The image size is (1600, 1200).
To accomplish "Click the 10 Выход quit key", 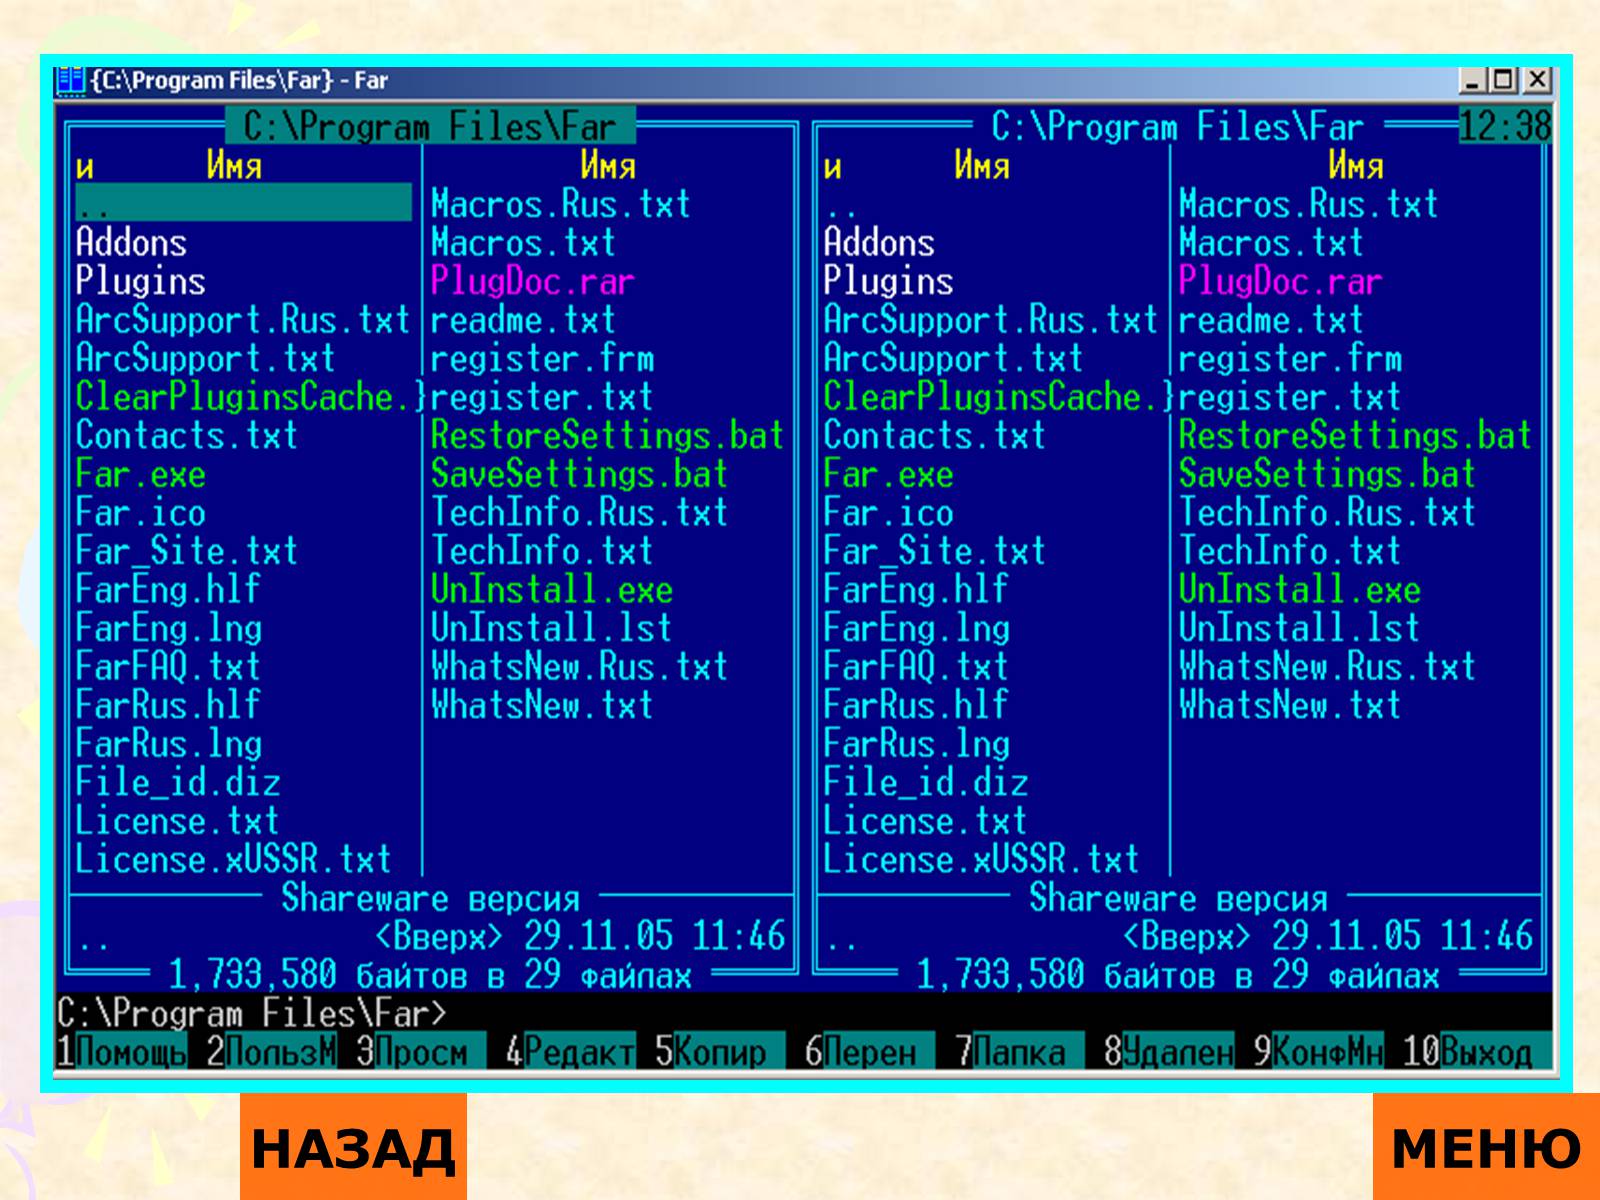I will click(1476, 1052).
